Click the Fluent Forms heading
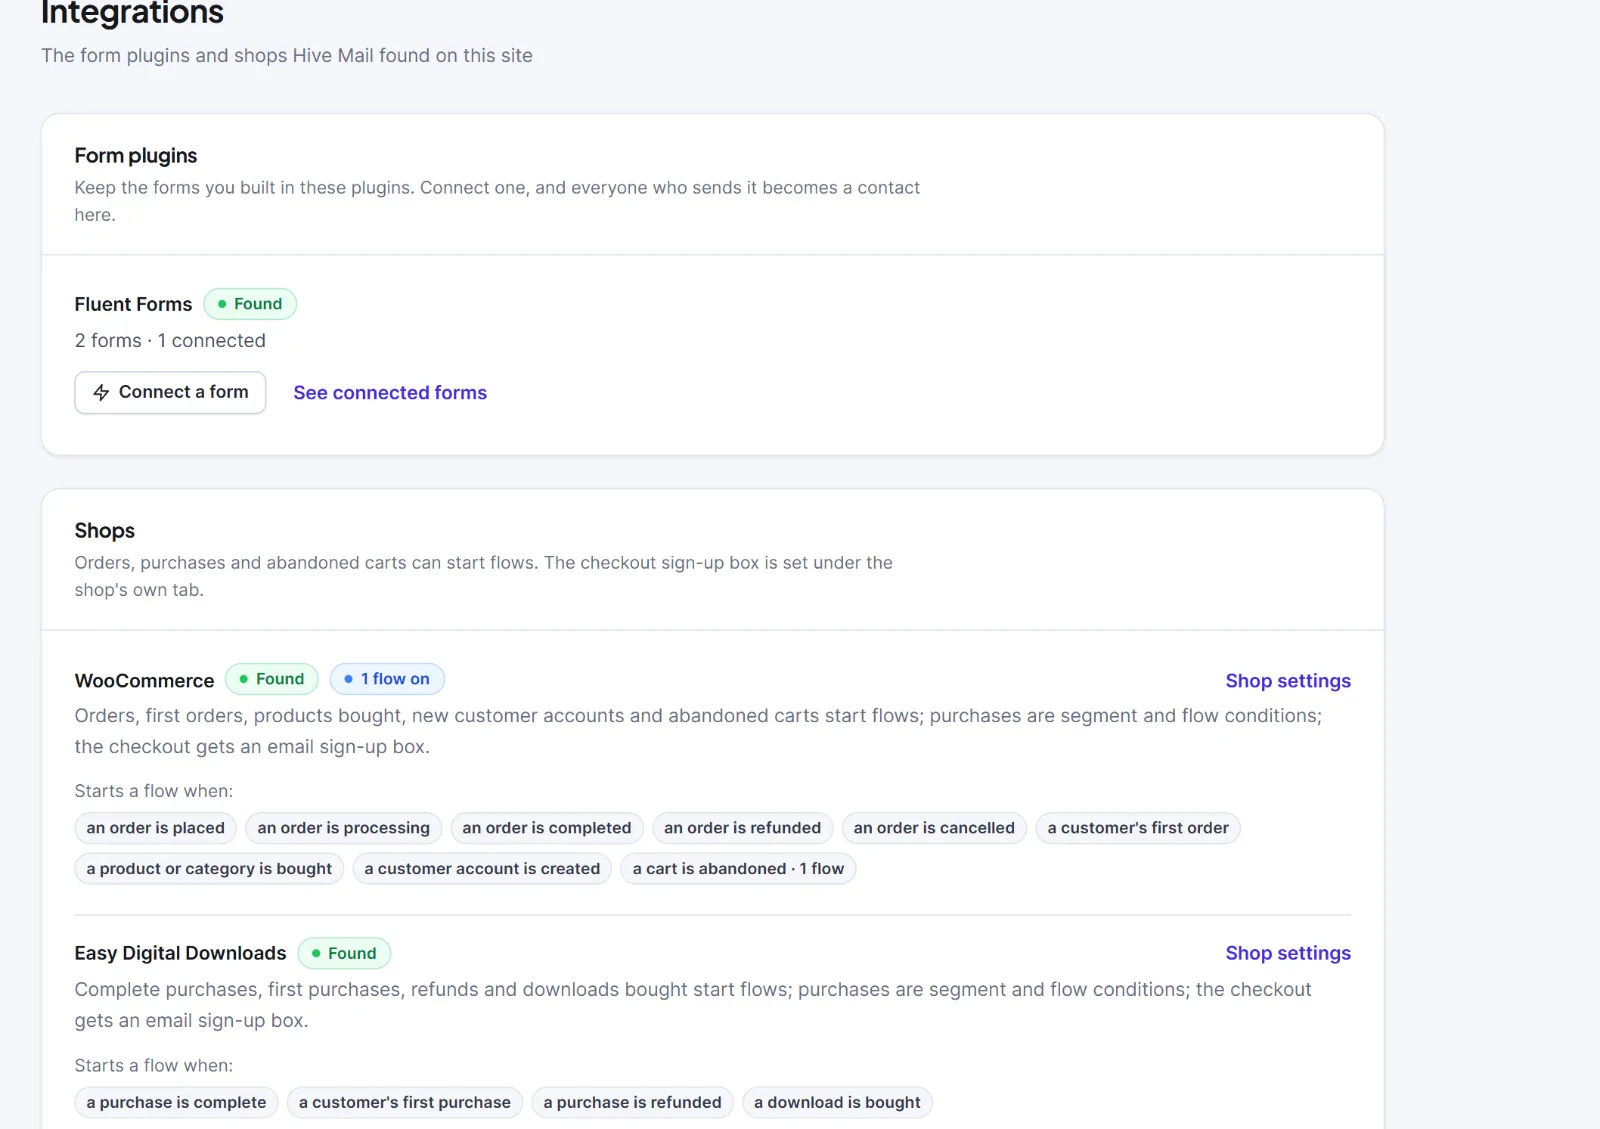The width and height of the screenshot is (1600, 1129). 133,304
